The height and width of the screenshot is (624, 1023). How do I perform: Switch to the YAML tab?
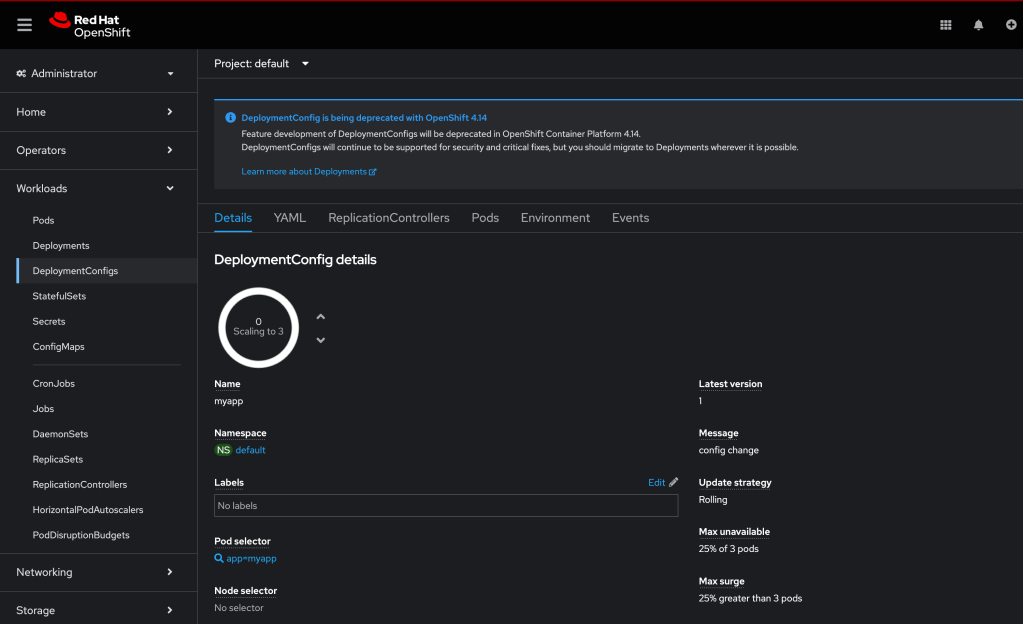pyautogui.click(x=290, y=218)
